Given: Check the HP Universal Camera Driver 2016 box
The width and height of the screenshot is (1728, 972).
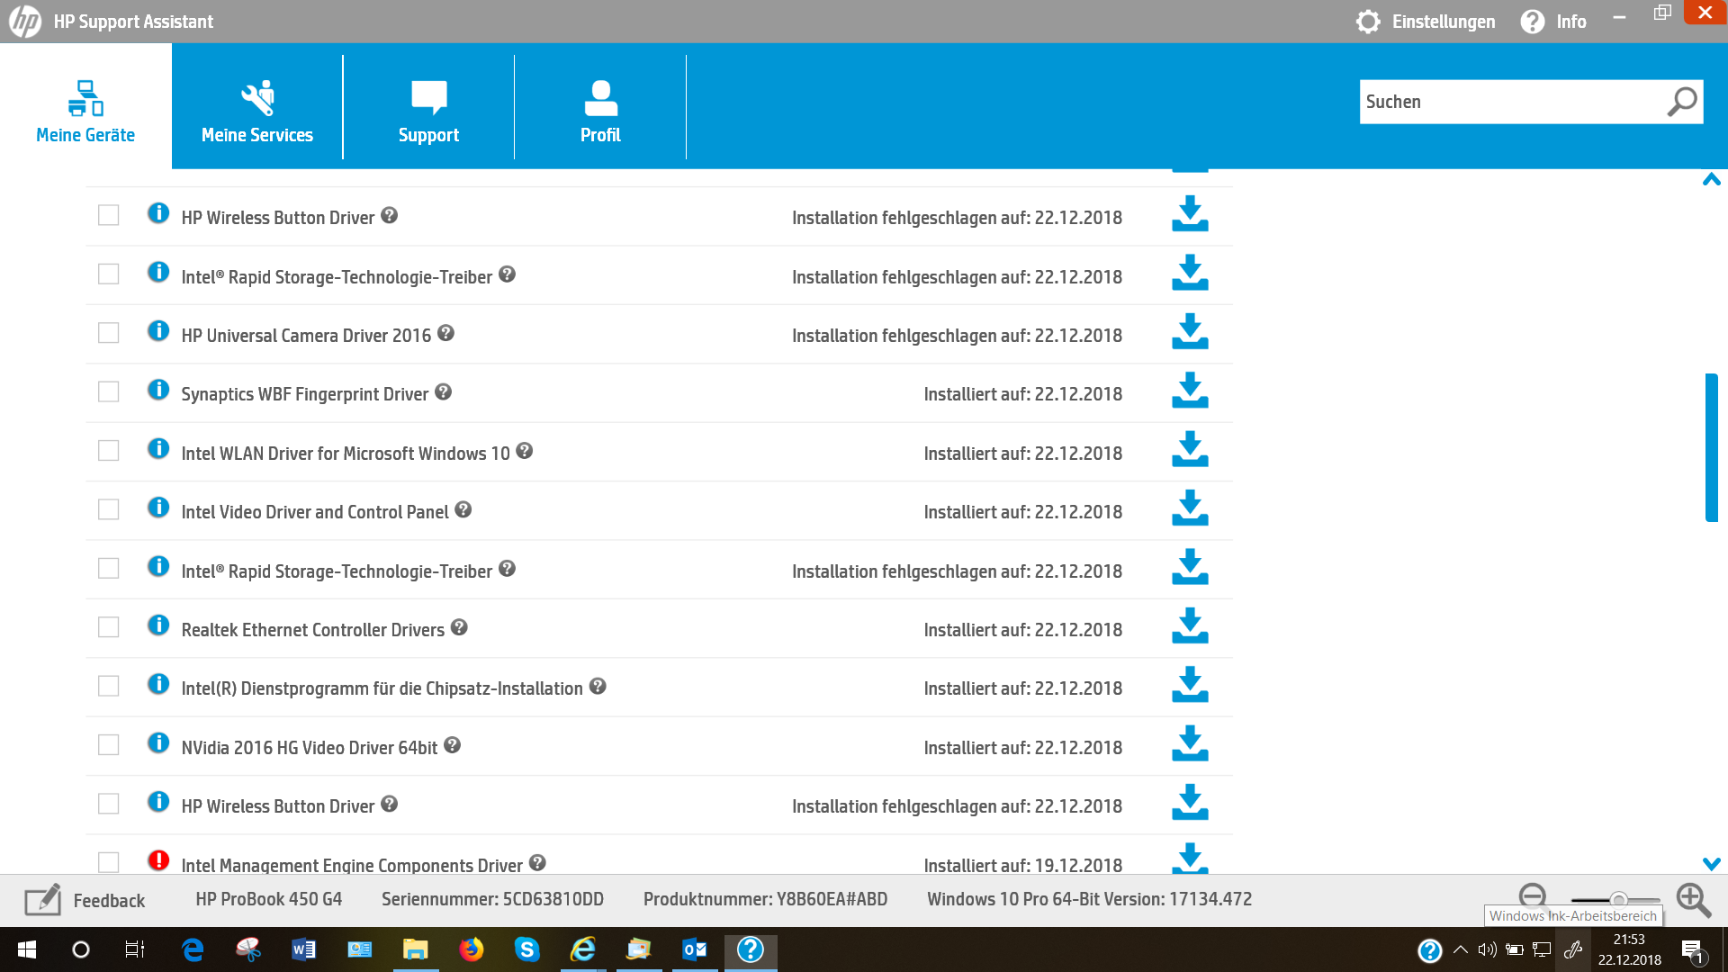Looking at the screenshot, I should pyautogui.click(x=109, y=333).
